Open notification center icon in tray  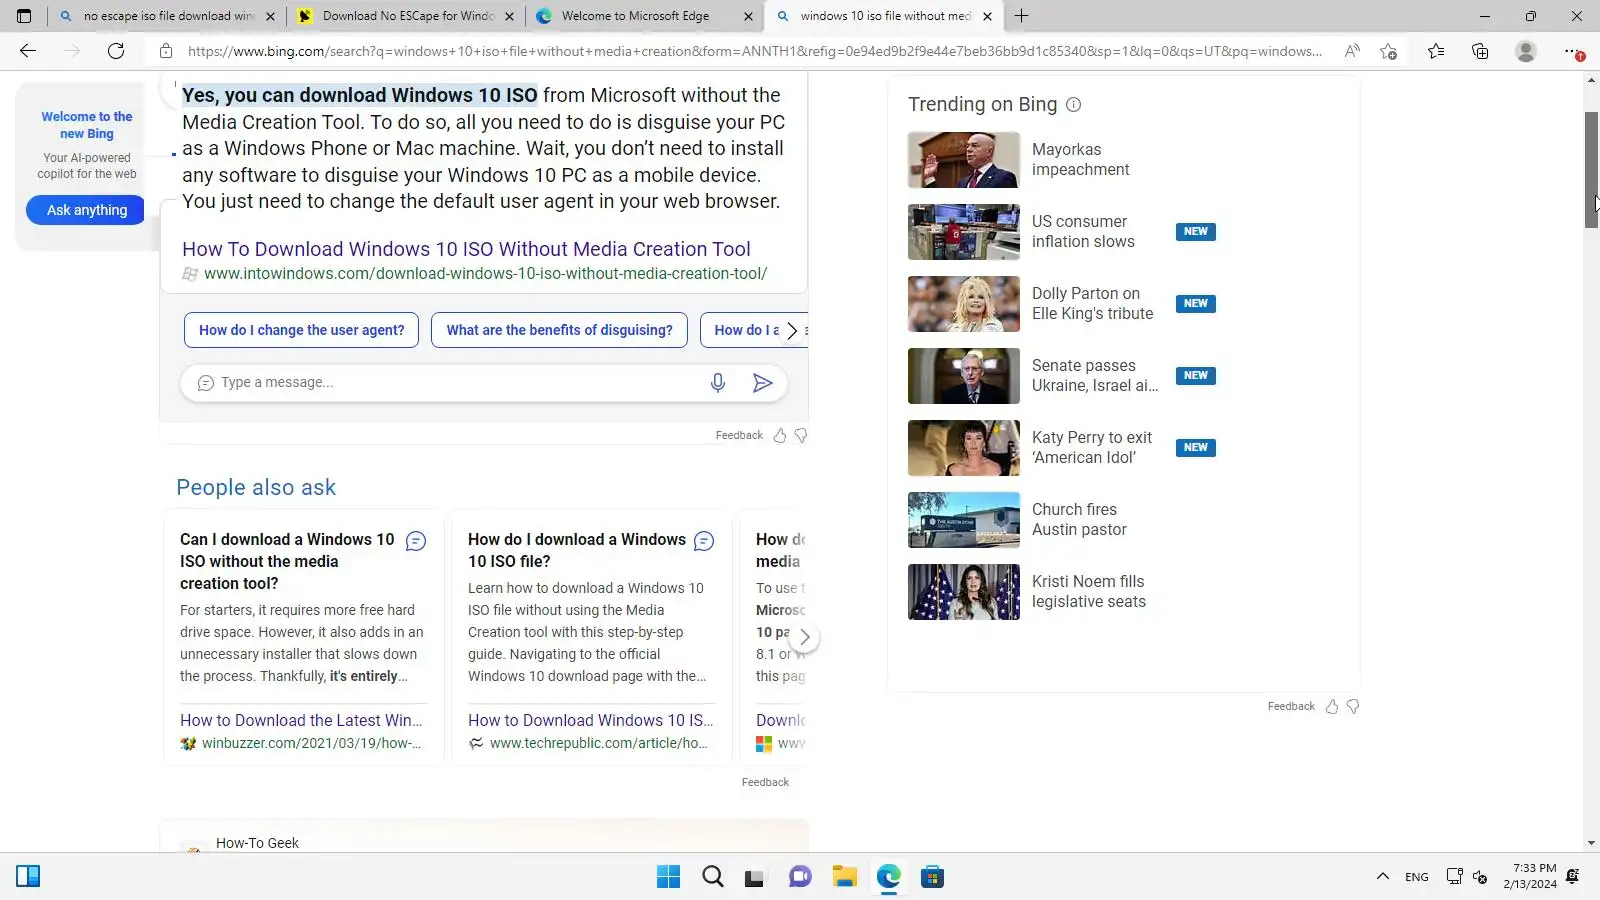tap(1573, 877)
